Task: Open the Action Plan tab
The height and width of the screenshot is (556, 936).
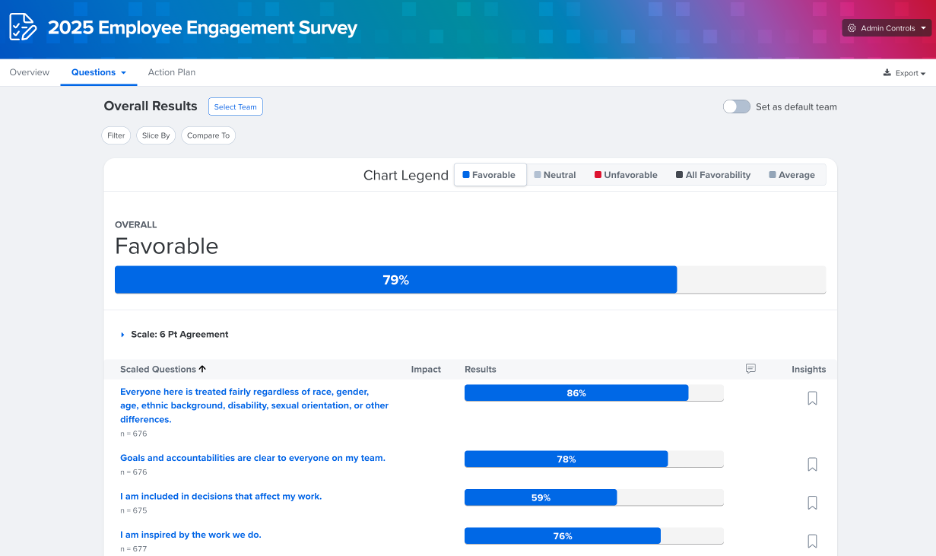Action: [x=172, y=72]
